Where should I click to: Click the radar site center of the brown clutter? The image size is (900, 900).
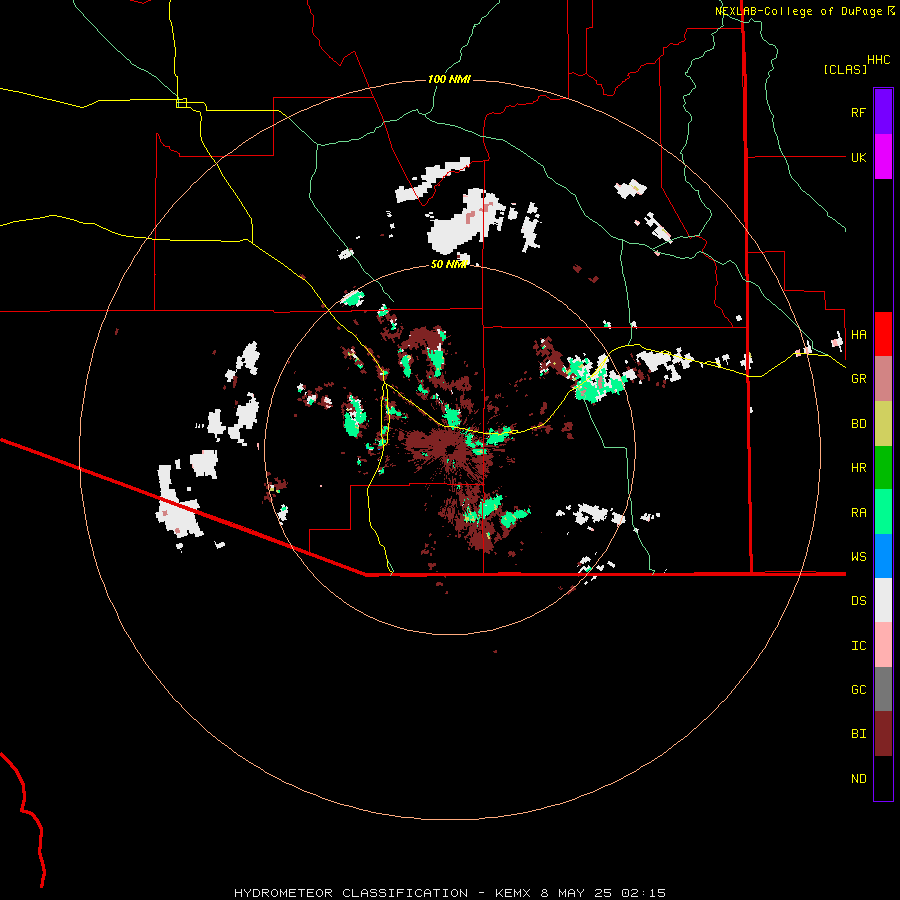coord(449,449)
